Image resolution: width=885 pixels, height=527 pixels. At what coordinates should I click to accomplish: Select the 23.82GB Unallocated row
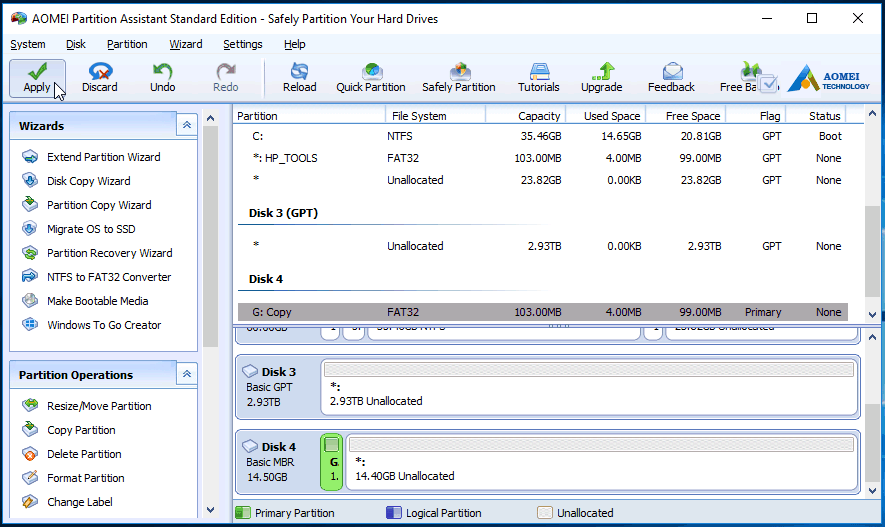point(543,180)
